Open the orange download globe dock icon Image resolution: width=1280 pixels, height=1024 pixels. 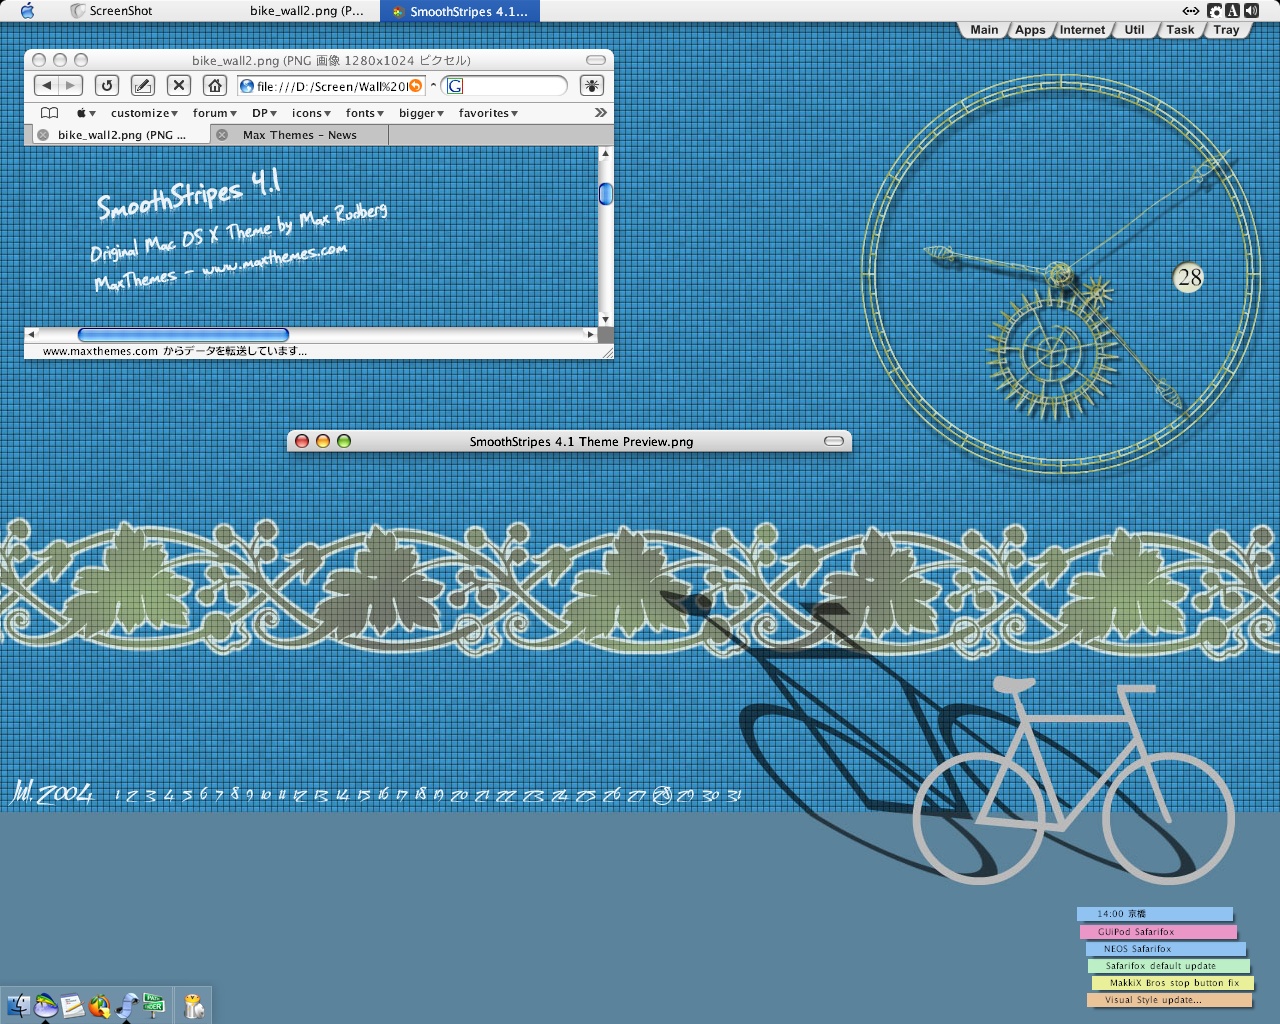(x=100, y=1005)
